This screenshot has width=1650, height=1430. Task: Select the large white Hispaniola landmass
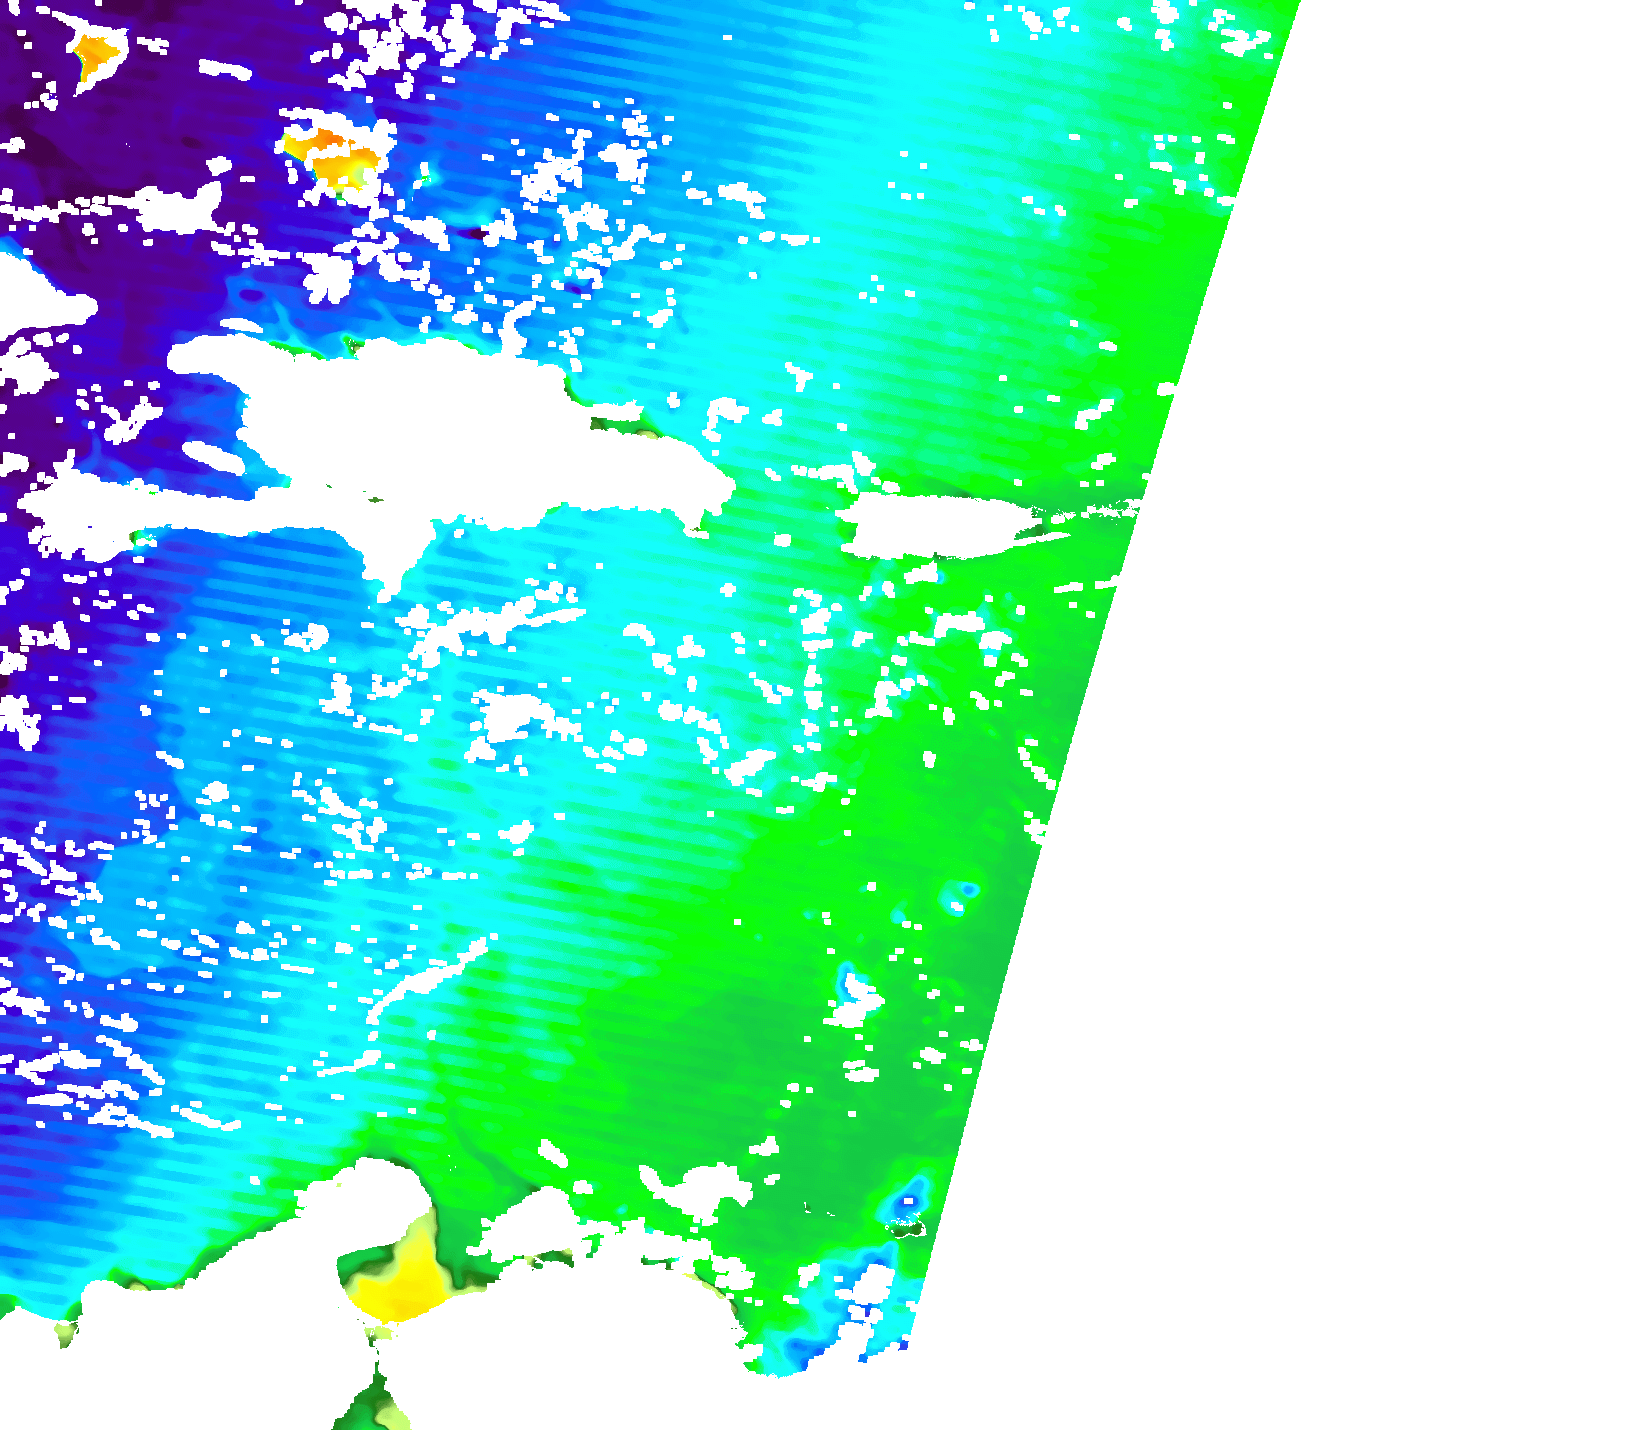450,430
